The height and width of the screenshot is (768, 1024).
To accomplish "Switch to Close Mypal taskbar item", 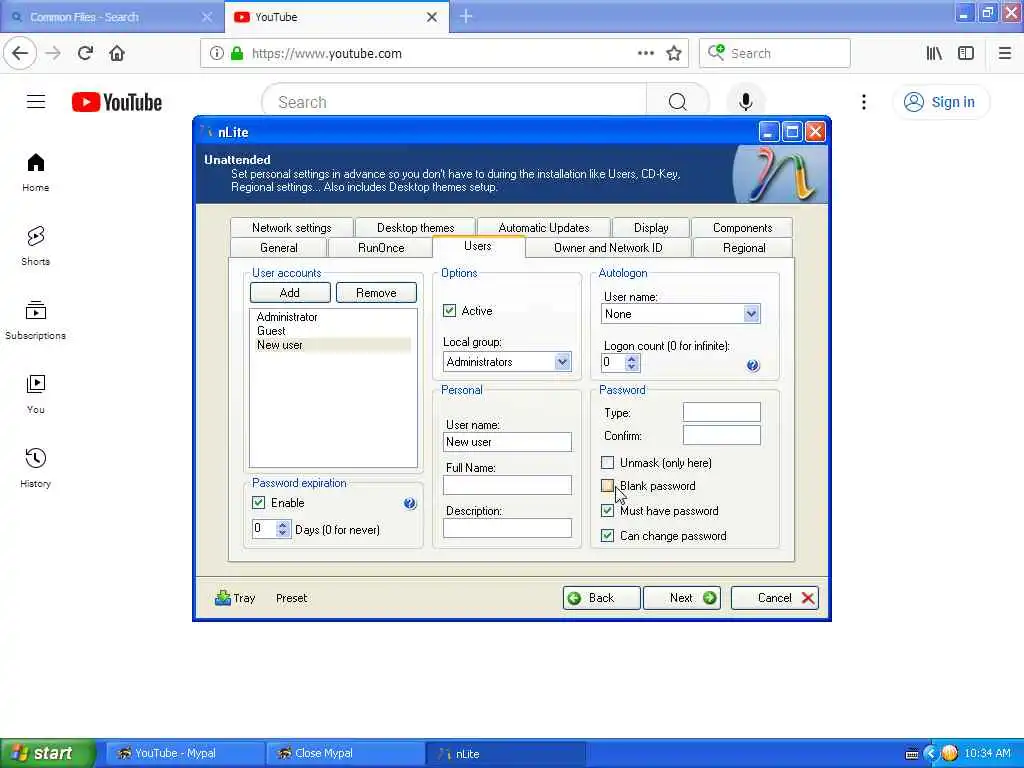I will 345,753.
